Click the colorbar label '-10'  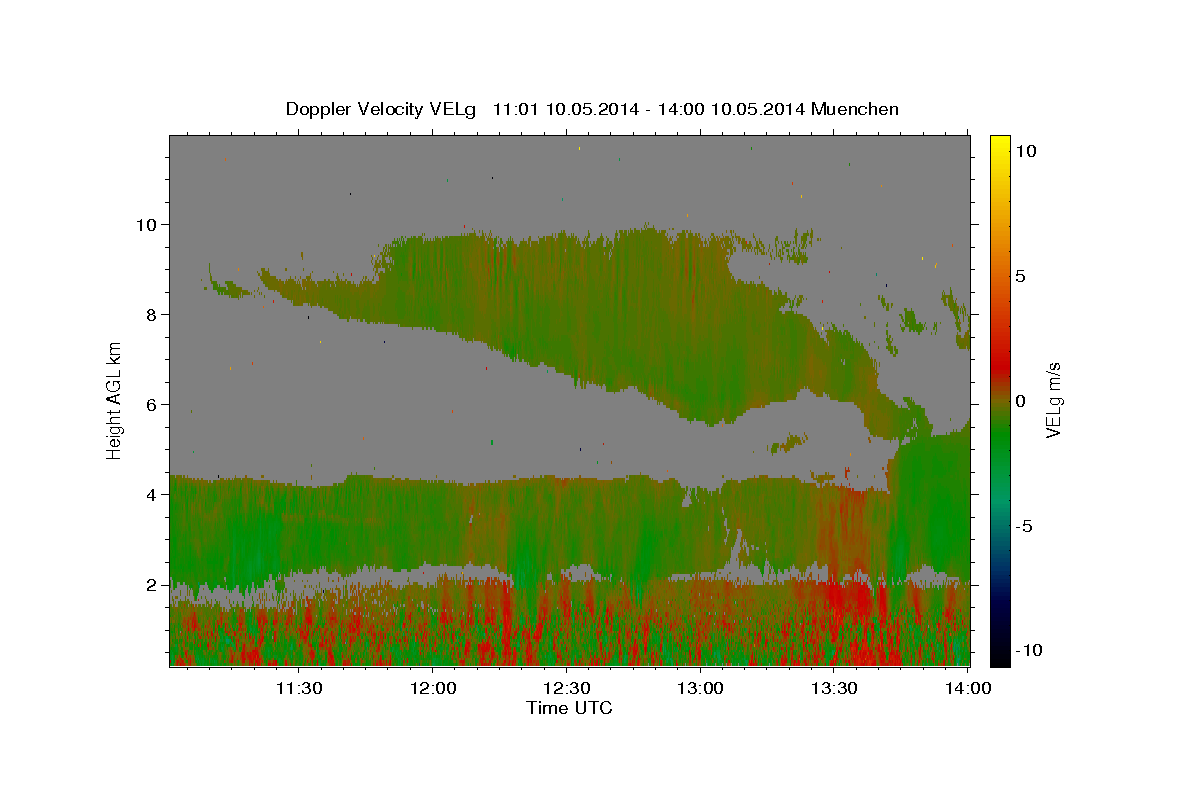[1029, 650]
